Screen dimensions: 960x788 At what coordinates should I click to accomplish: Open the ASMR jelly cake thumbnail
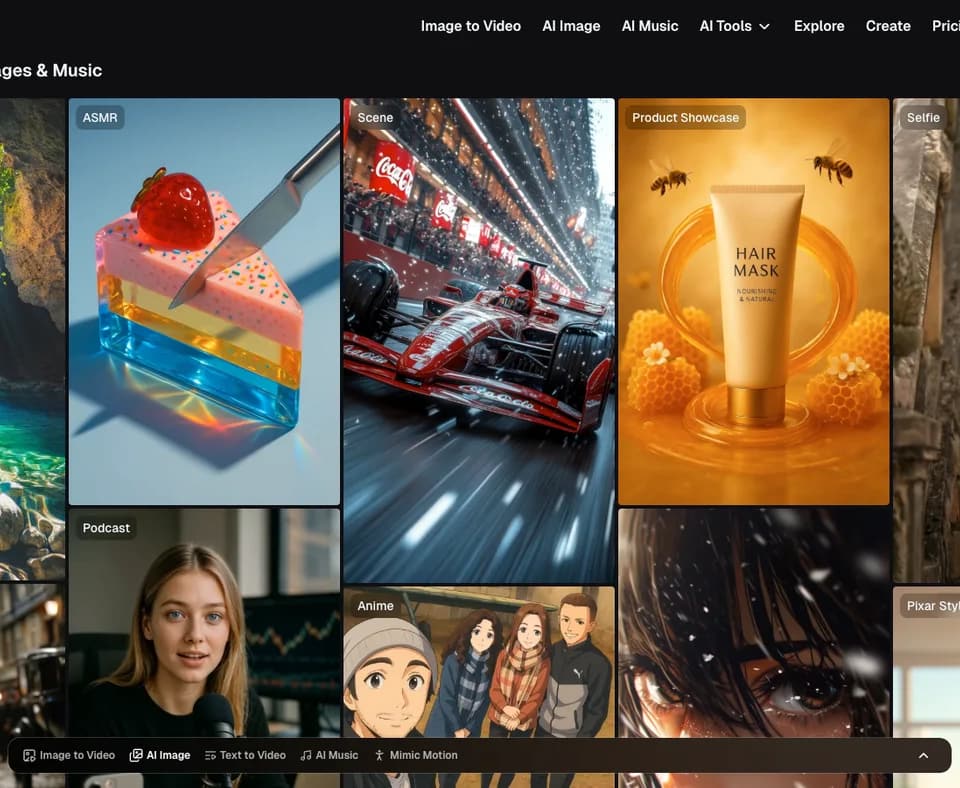pos(204,301)
